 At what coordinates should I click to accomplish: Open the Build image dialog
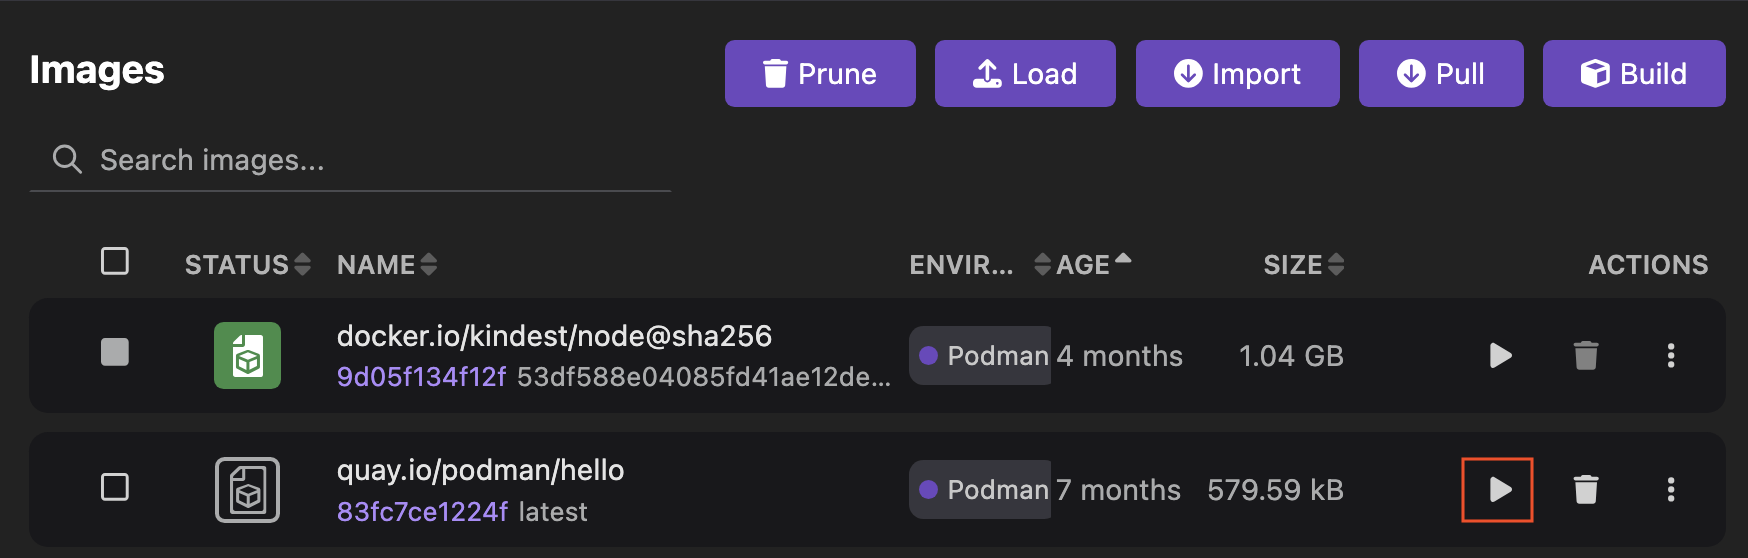(1633, 73)
